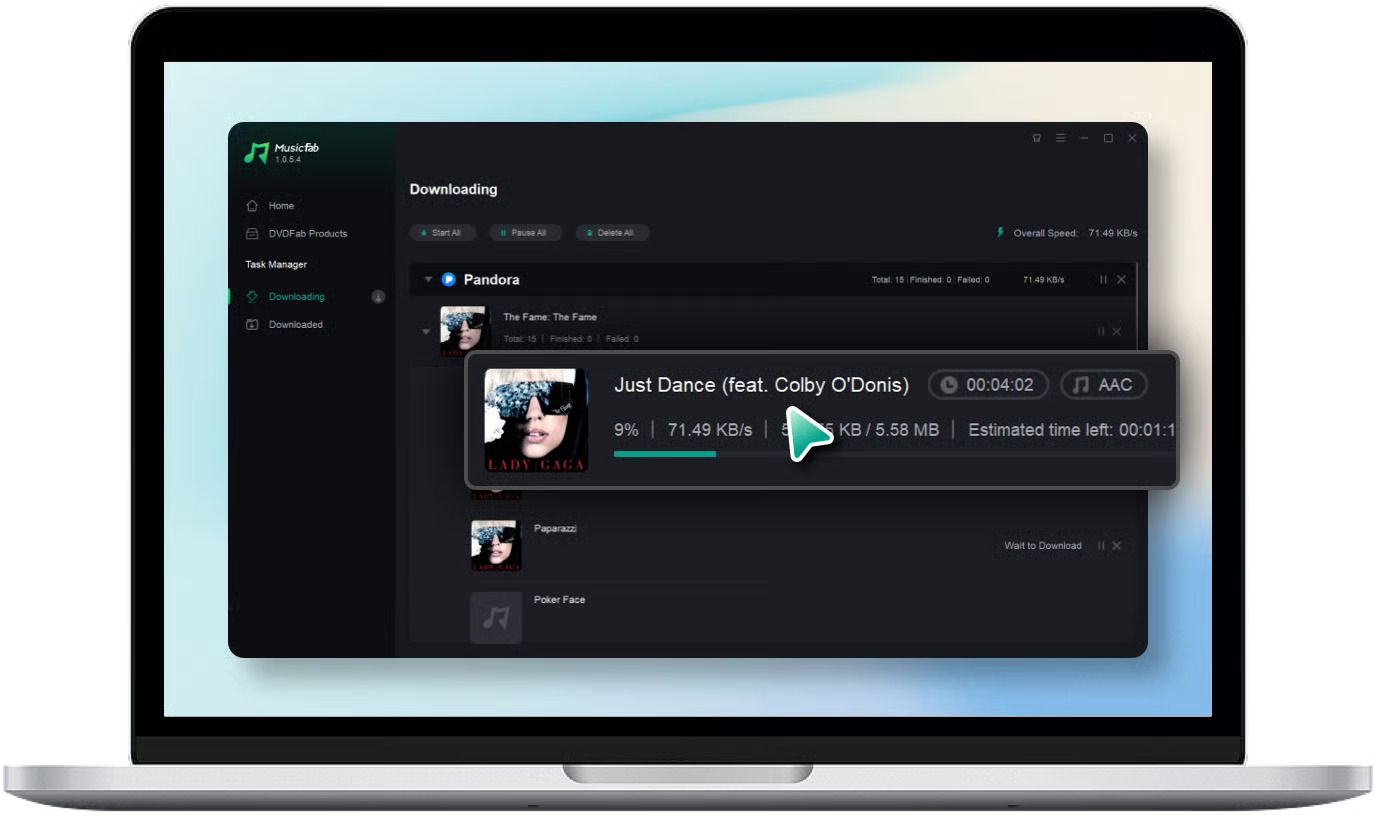Remove The Fame album with X
This screenshot has width=1376, height=820.
coord(1117,332)
